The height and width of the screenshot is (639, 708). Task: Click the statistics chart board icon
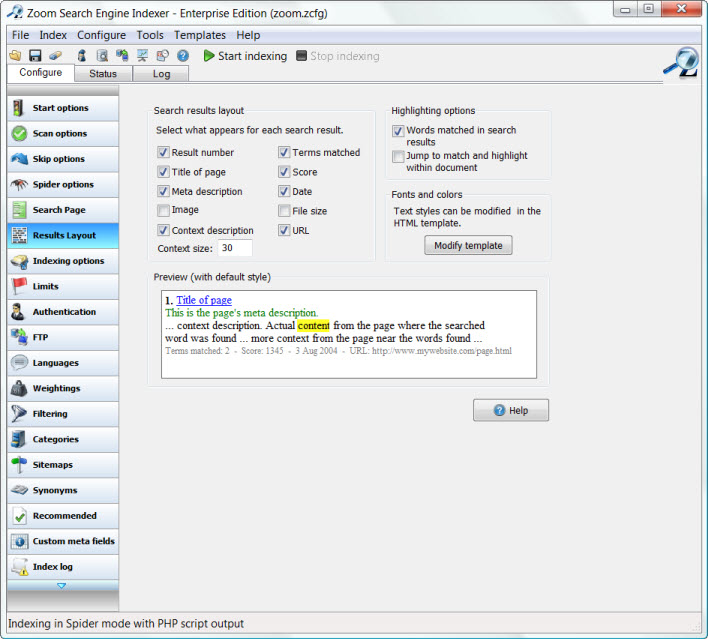(x=142, y=56)
